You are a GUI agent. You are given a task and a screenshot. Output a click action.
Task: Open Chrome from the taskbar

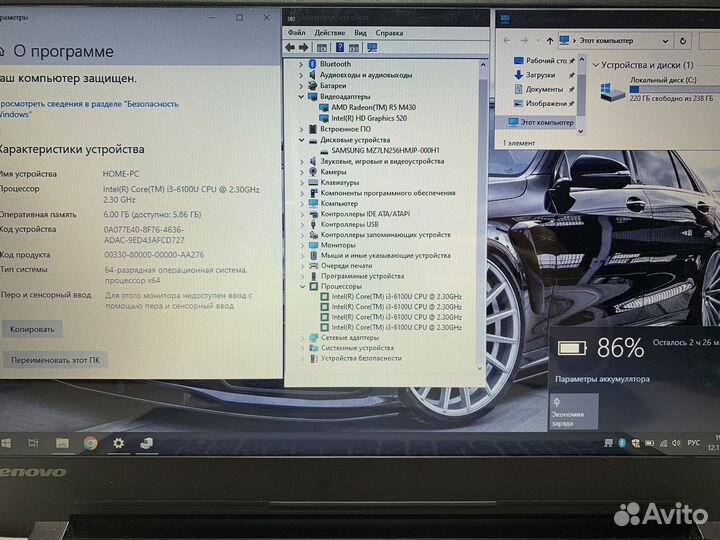(x=90, y=443)
